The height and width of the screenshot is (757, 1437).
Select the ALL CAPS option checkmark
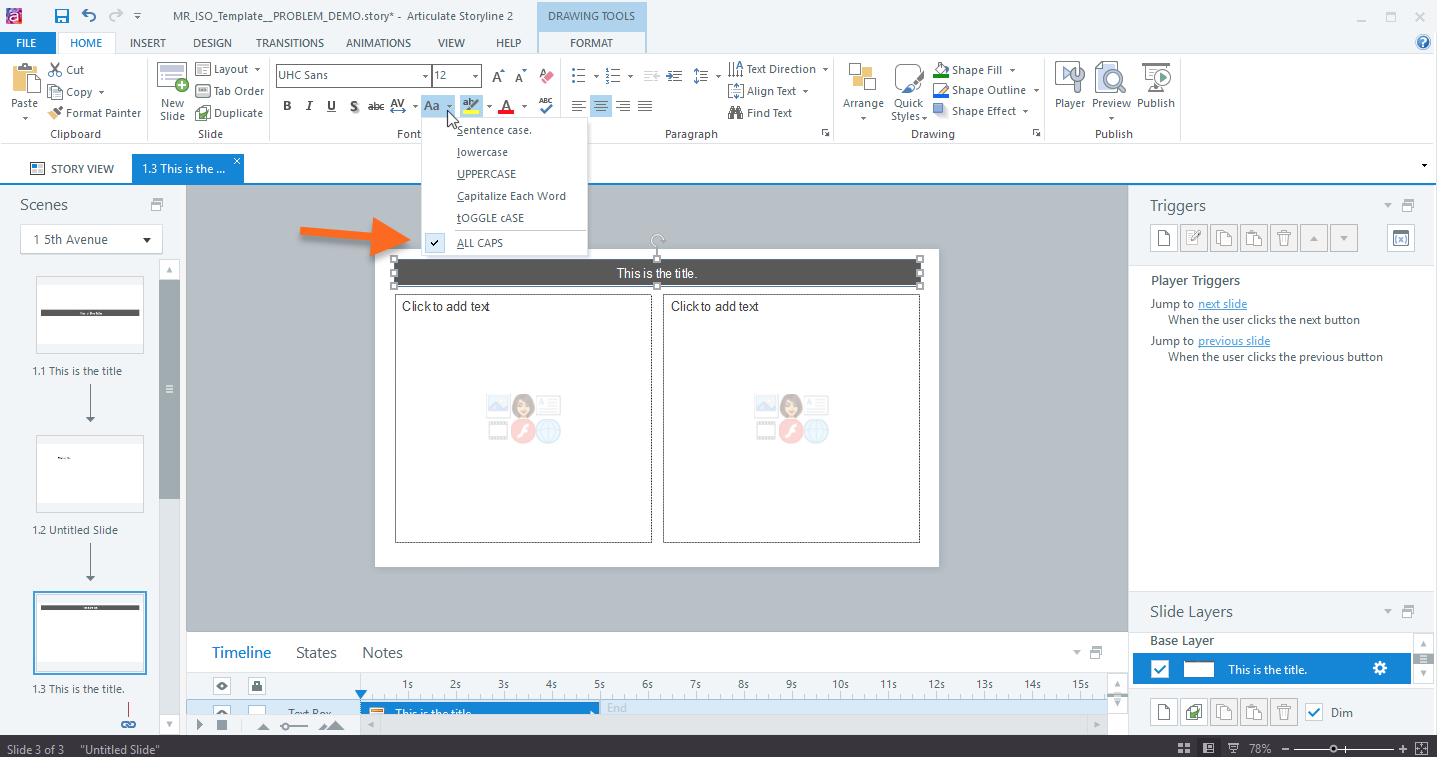[x=434, y=242]
